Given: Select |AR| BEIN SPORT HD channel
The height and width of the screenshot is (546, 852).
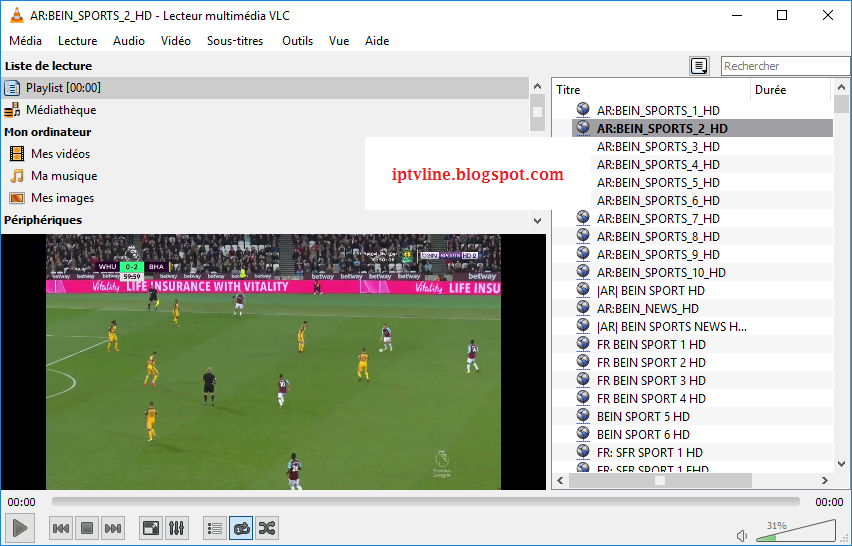Looking at the screenshot, I should (x=650, y=291).
